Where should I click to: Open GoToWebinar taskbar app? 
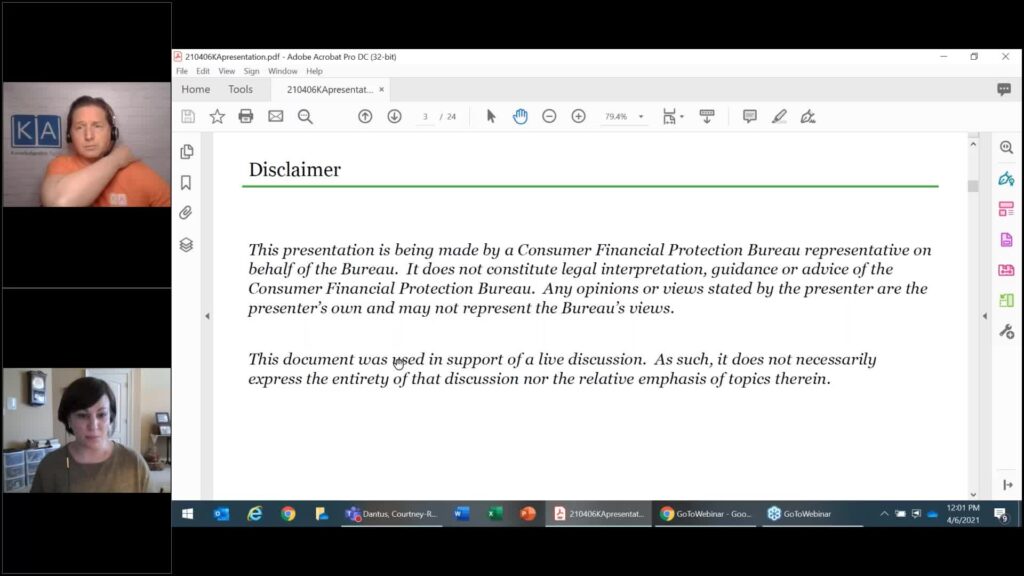tap(800, 514)
